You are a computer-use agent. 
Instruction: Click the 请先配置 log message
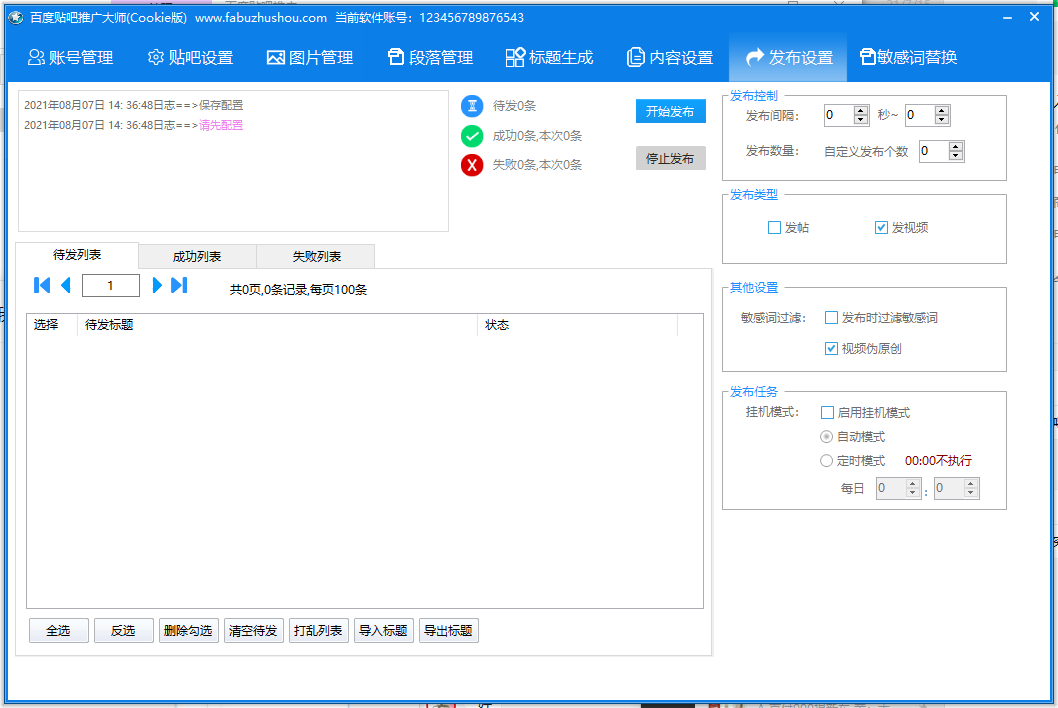tap(221, 125)
